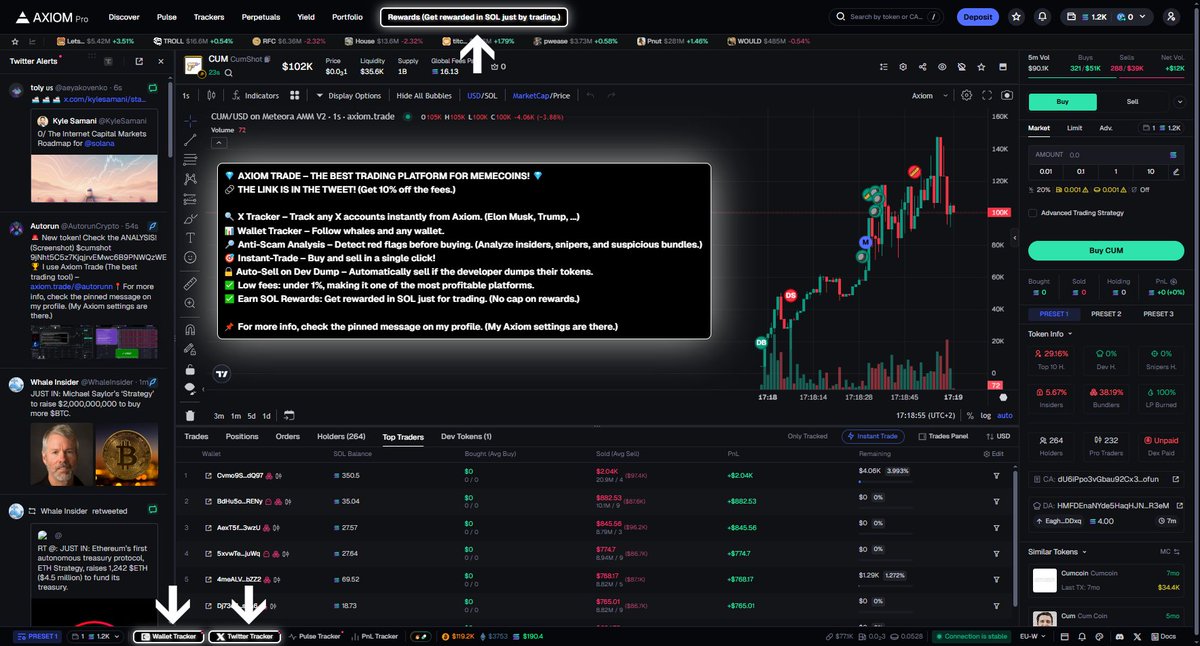1200x646 pixels.
Task: Share the CUM token
Action: click(x=921, y=67)
